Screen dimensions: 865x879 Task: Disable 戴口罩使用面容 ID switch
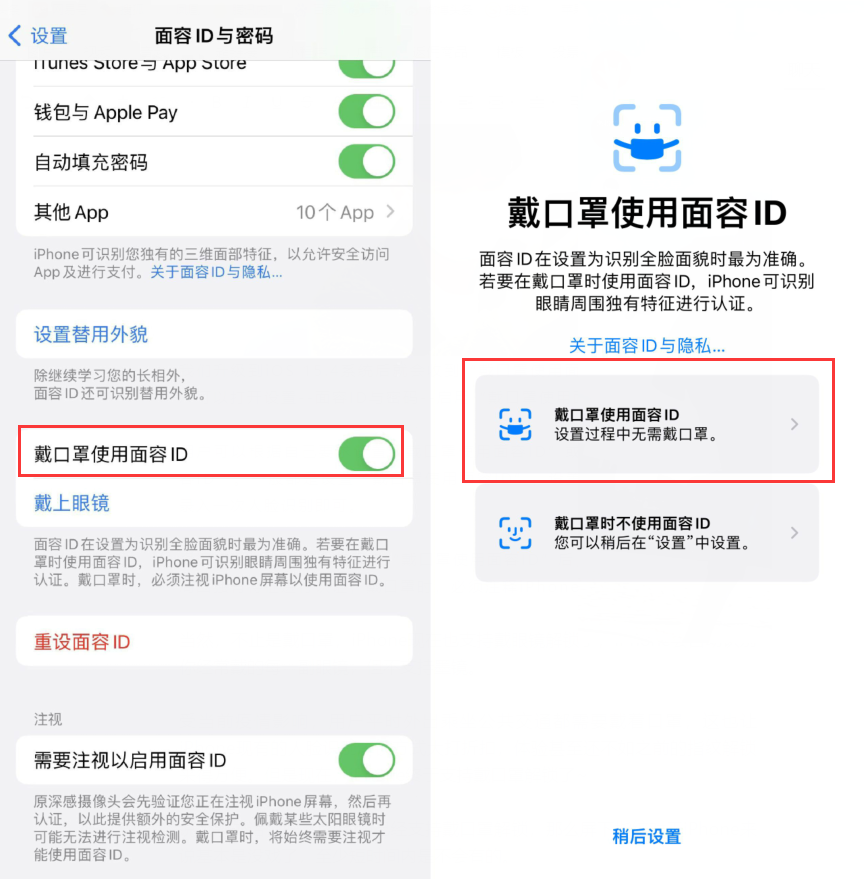367,454
